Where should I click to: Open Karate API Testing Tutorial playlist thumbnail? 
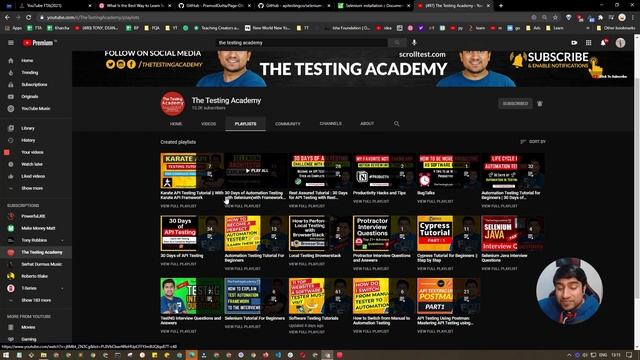192,171
